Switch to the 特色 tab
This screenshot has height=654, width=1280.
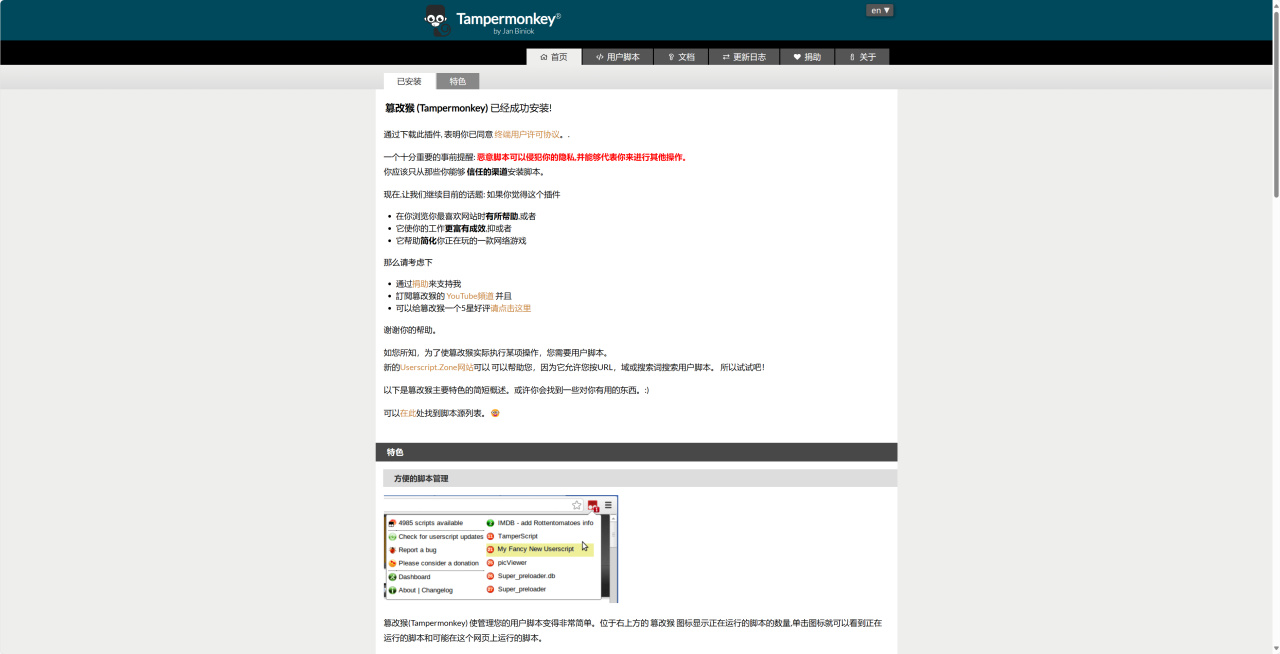[x=457, y=81]
